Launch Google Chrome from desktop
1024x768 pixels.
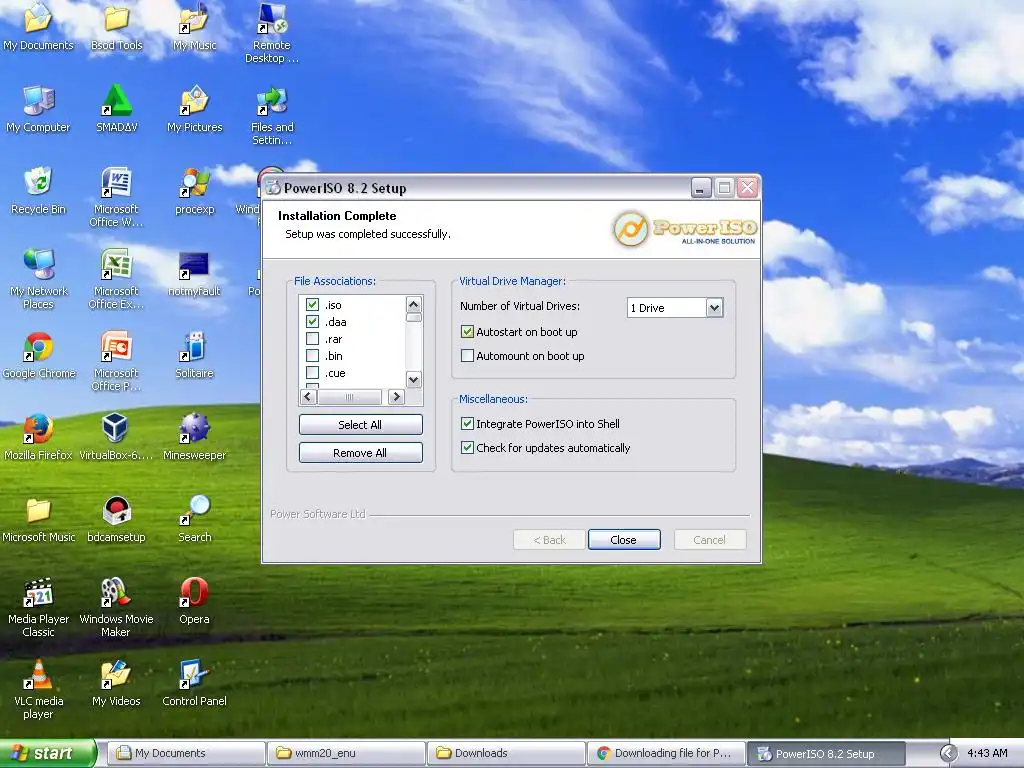38,355
